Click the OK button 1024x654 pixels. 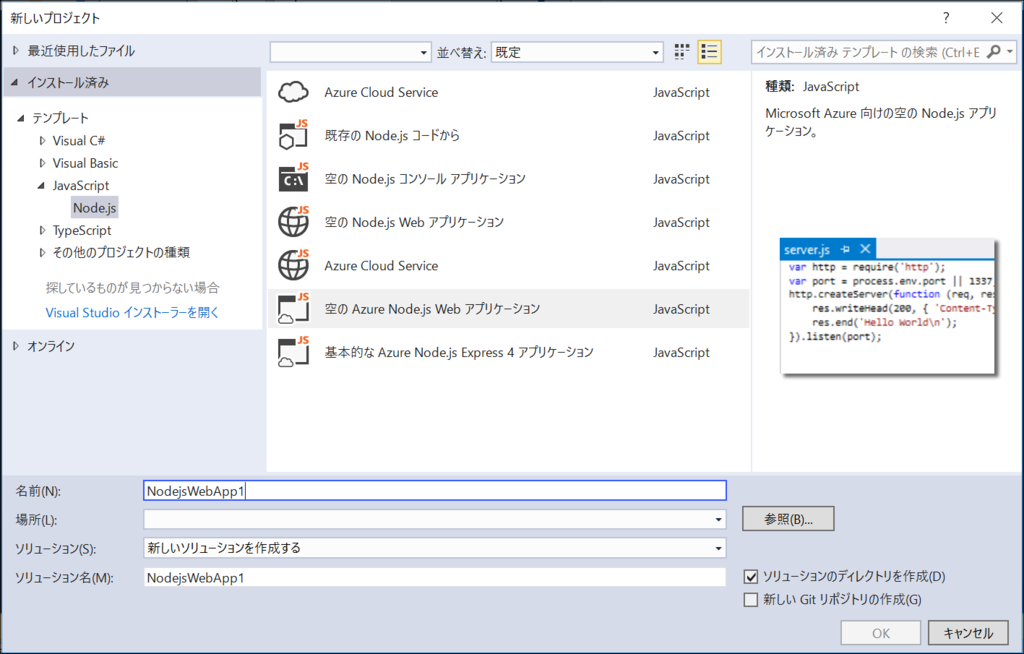(x=881, y=632)
